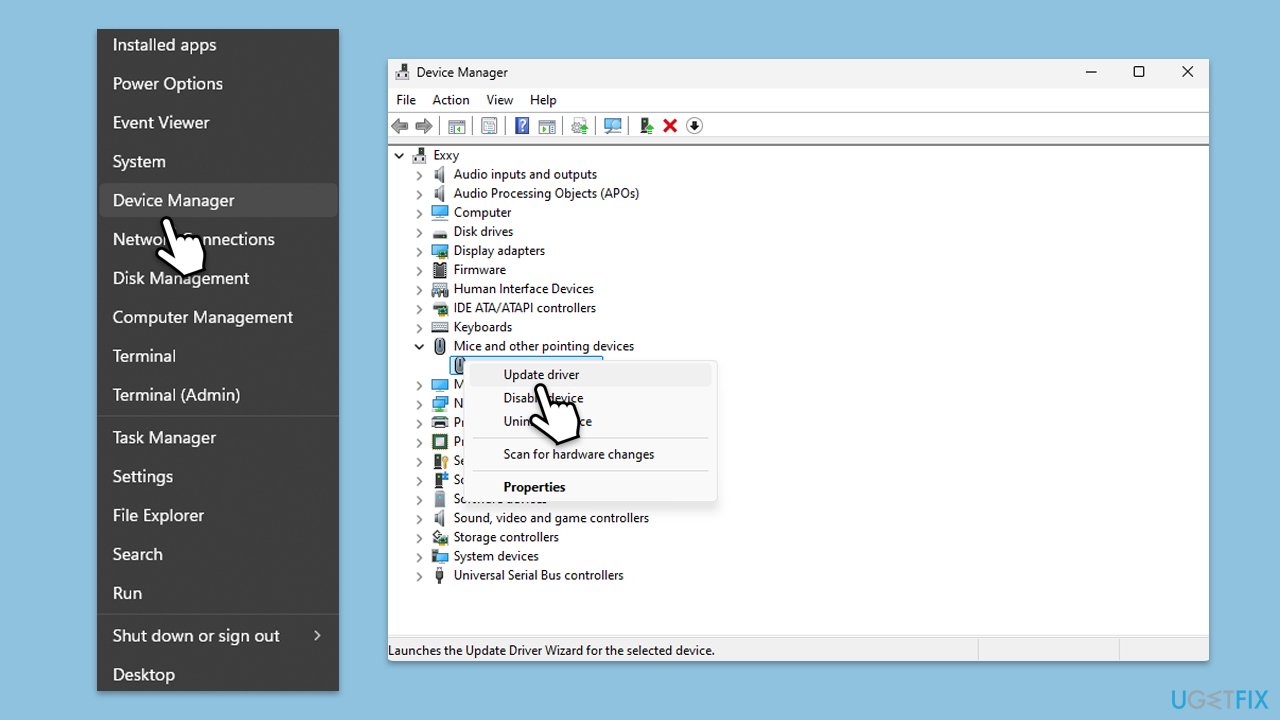Choose Properties in the context menu
Screen dimensions: 1280x720
click(x=591, y=487)
